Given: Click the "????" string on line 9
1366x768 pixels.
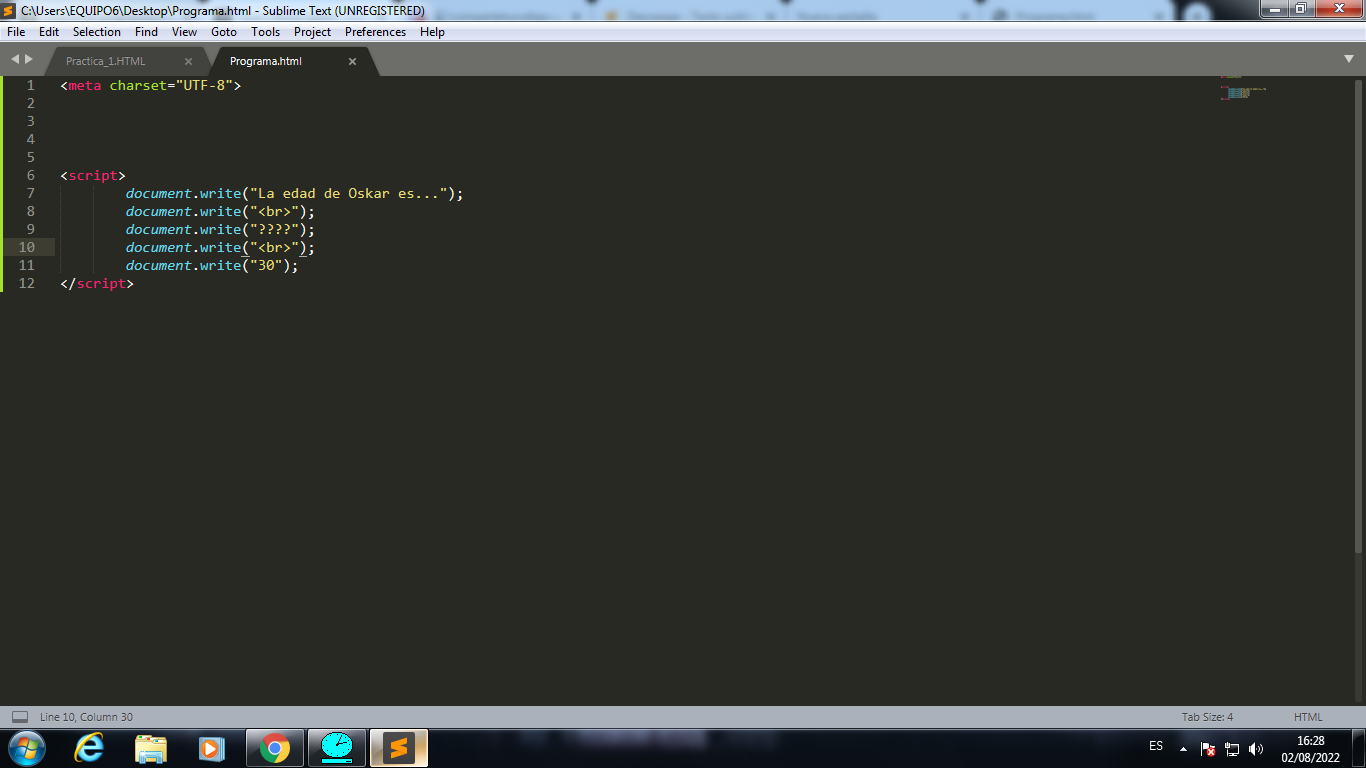Looking at the screenshot, I should coord(275,229).
